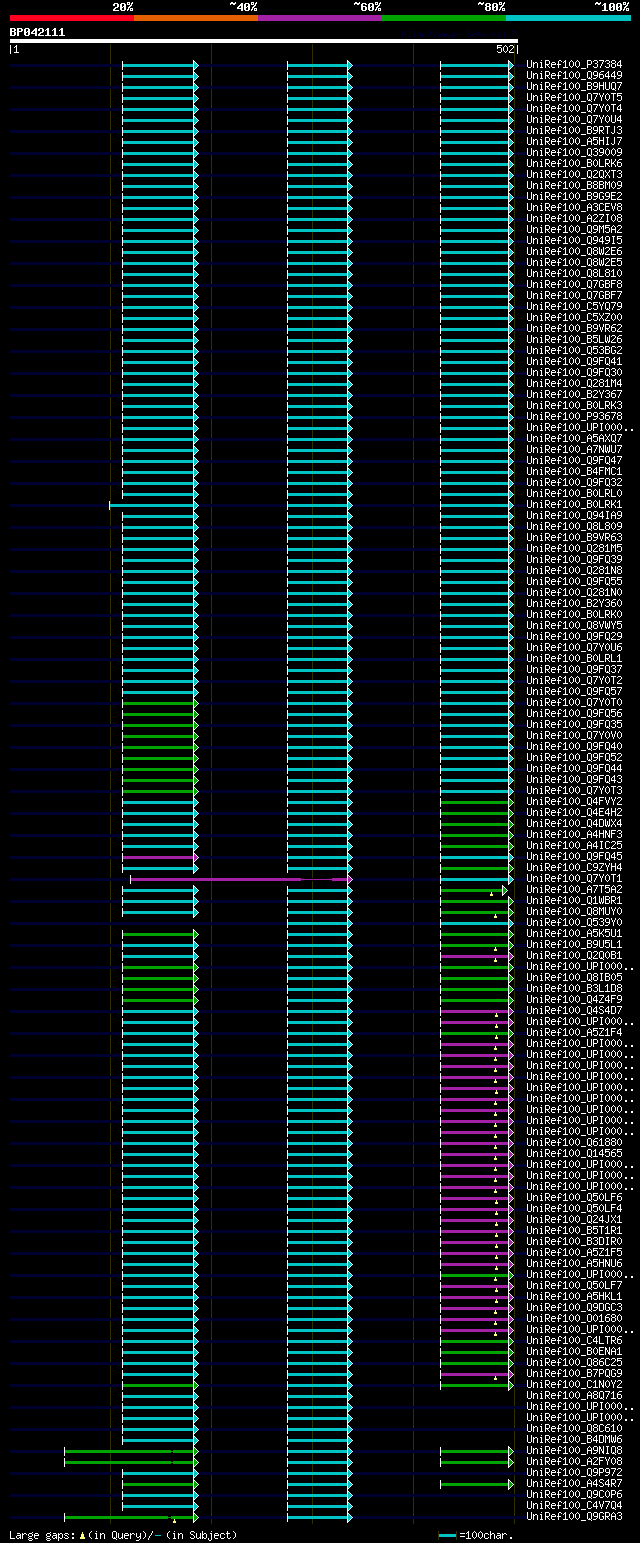
Task: Click the UniRef100_A8Q716 label
Action: tap(574, 1395)
